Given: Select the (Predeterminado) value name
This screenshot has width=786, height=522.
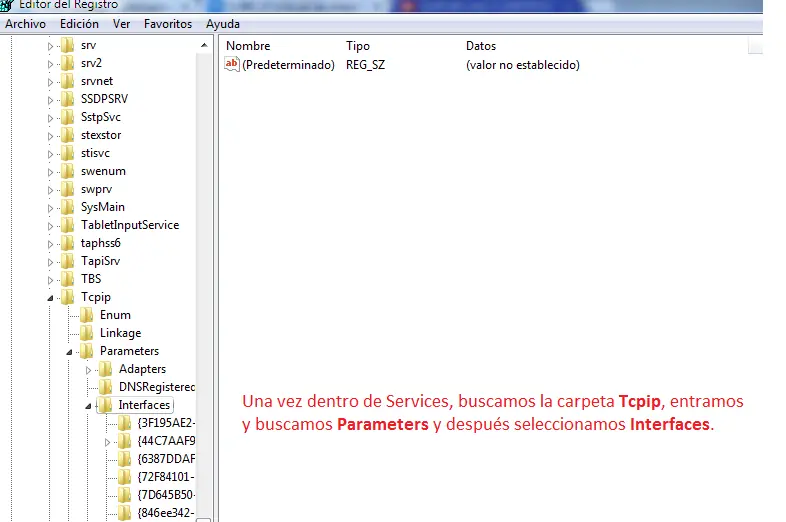Looking at the screenshot, I should pyautogui.click(x=288, y=65).
